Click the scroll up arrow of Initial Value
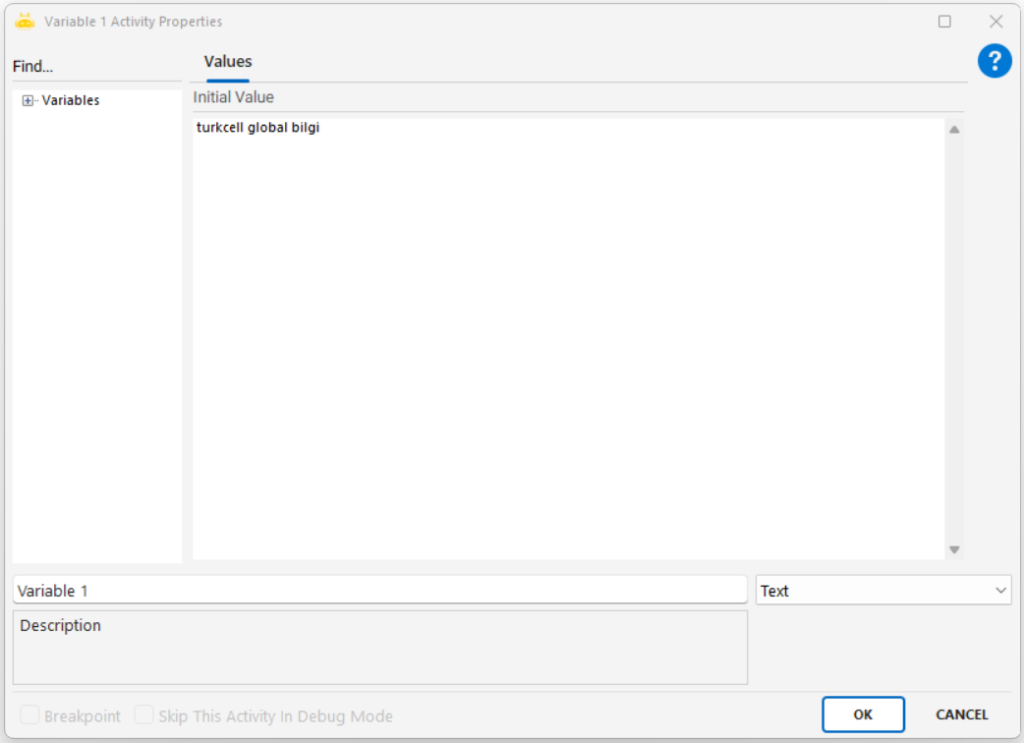Viewport: 1024px width, 743px height. (x=954, y=130)
